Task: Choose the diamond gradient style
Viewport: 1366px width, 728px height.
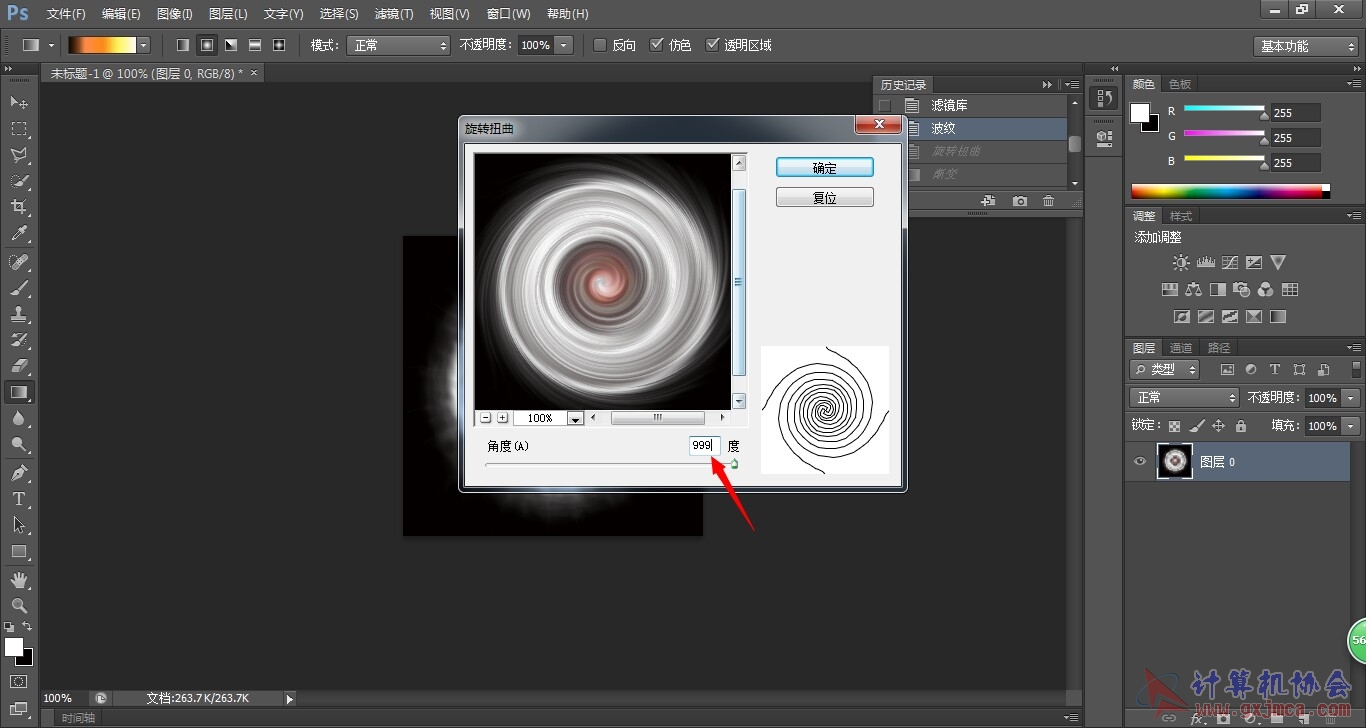Action: (279, 45)
